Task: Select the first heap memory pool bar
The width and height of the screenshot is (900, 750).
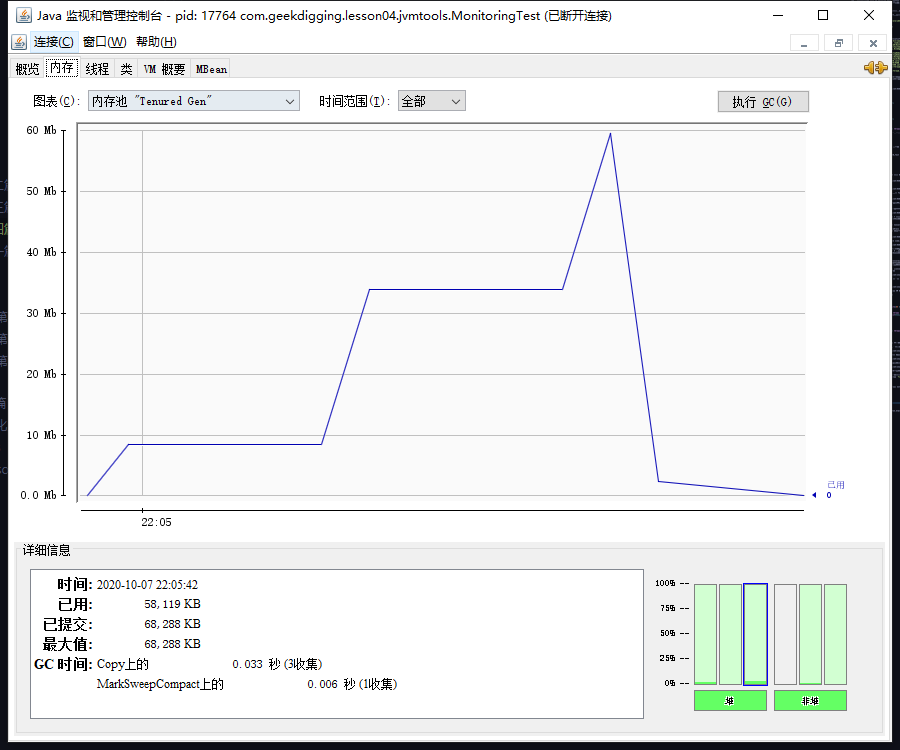Action: pos(705,634)
